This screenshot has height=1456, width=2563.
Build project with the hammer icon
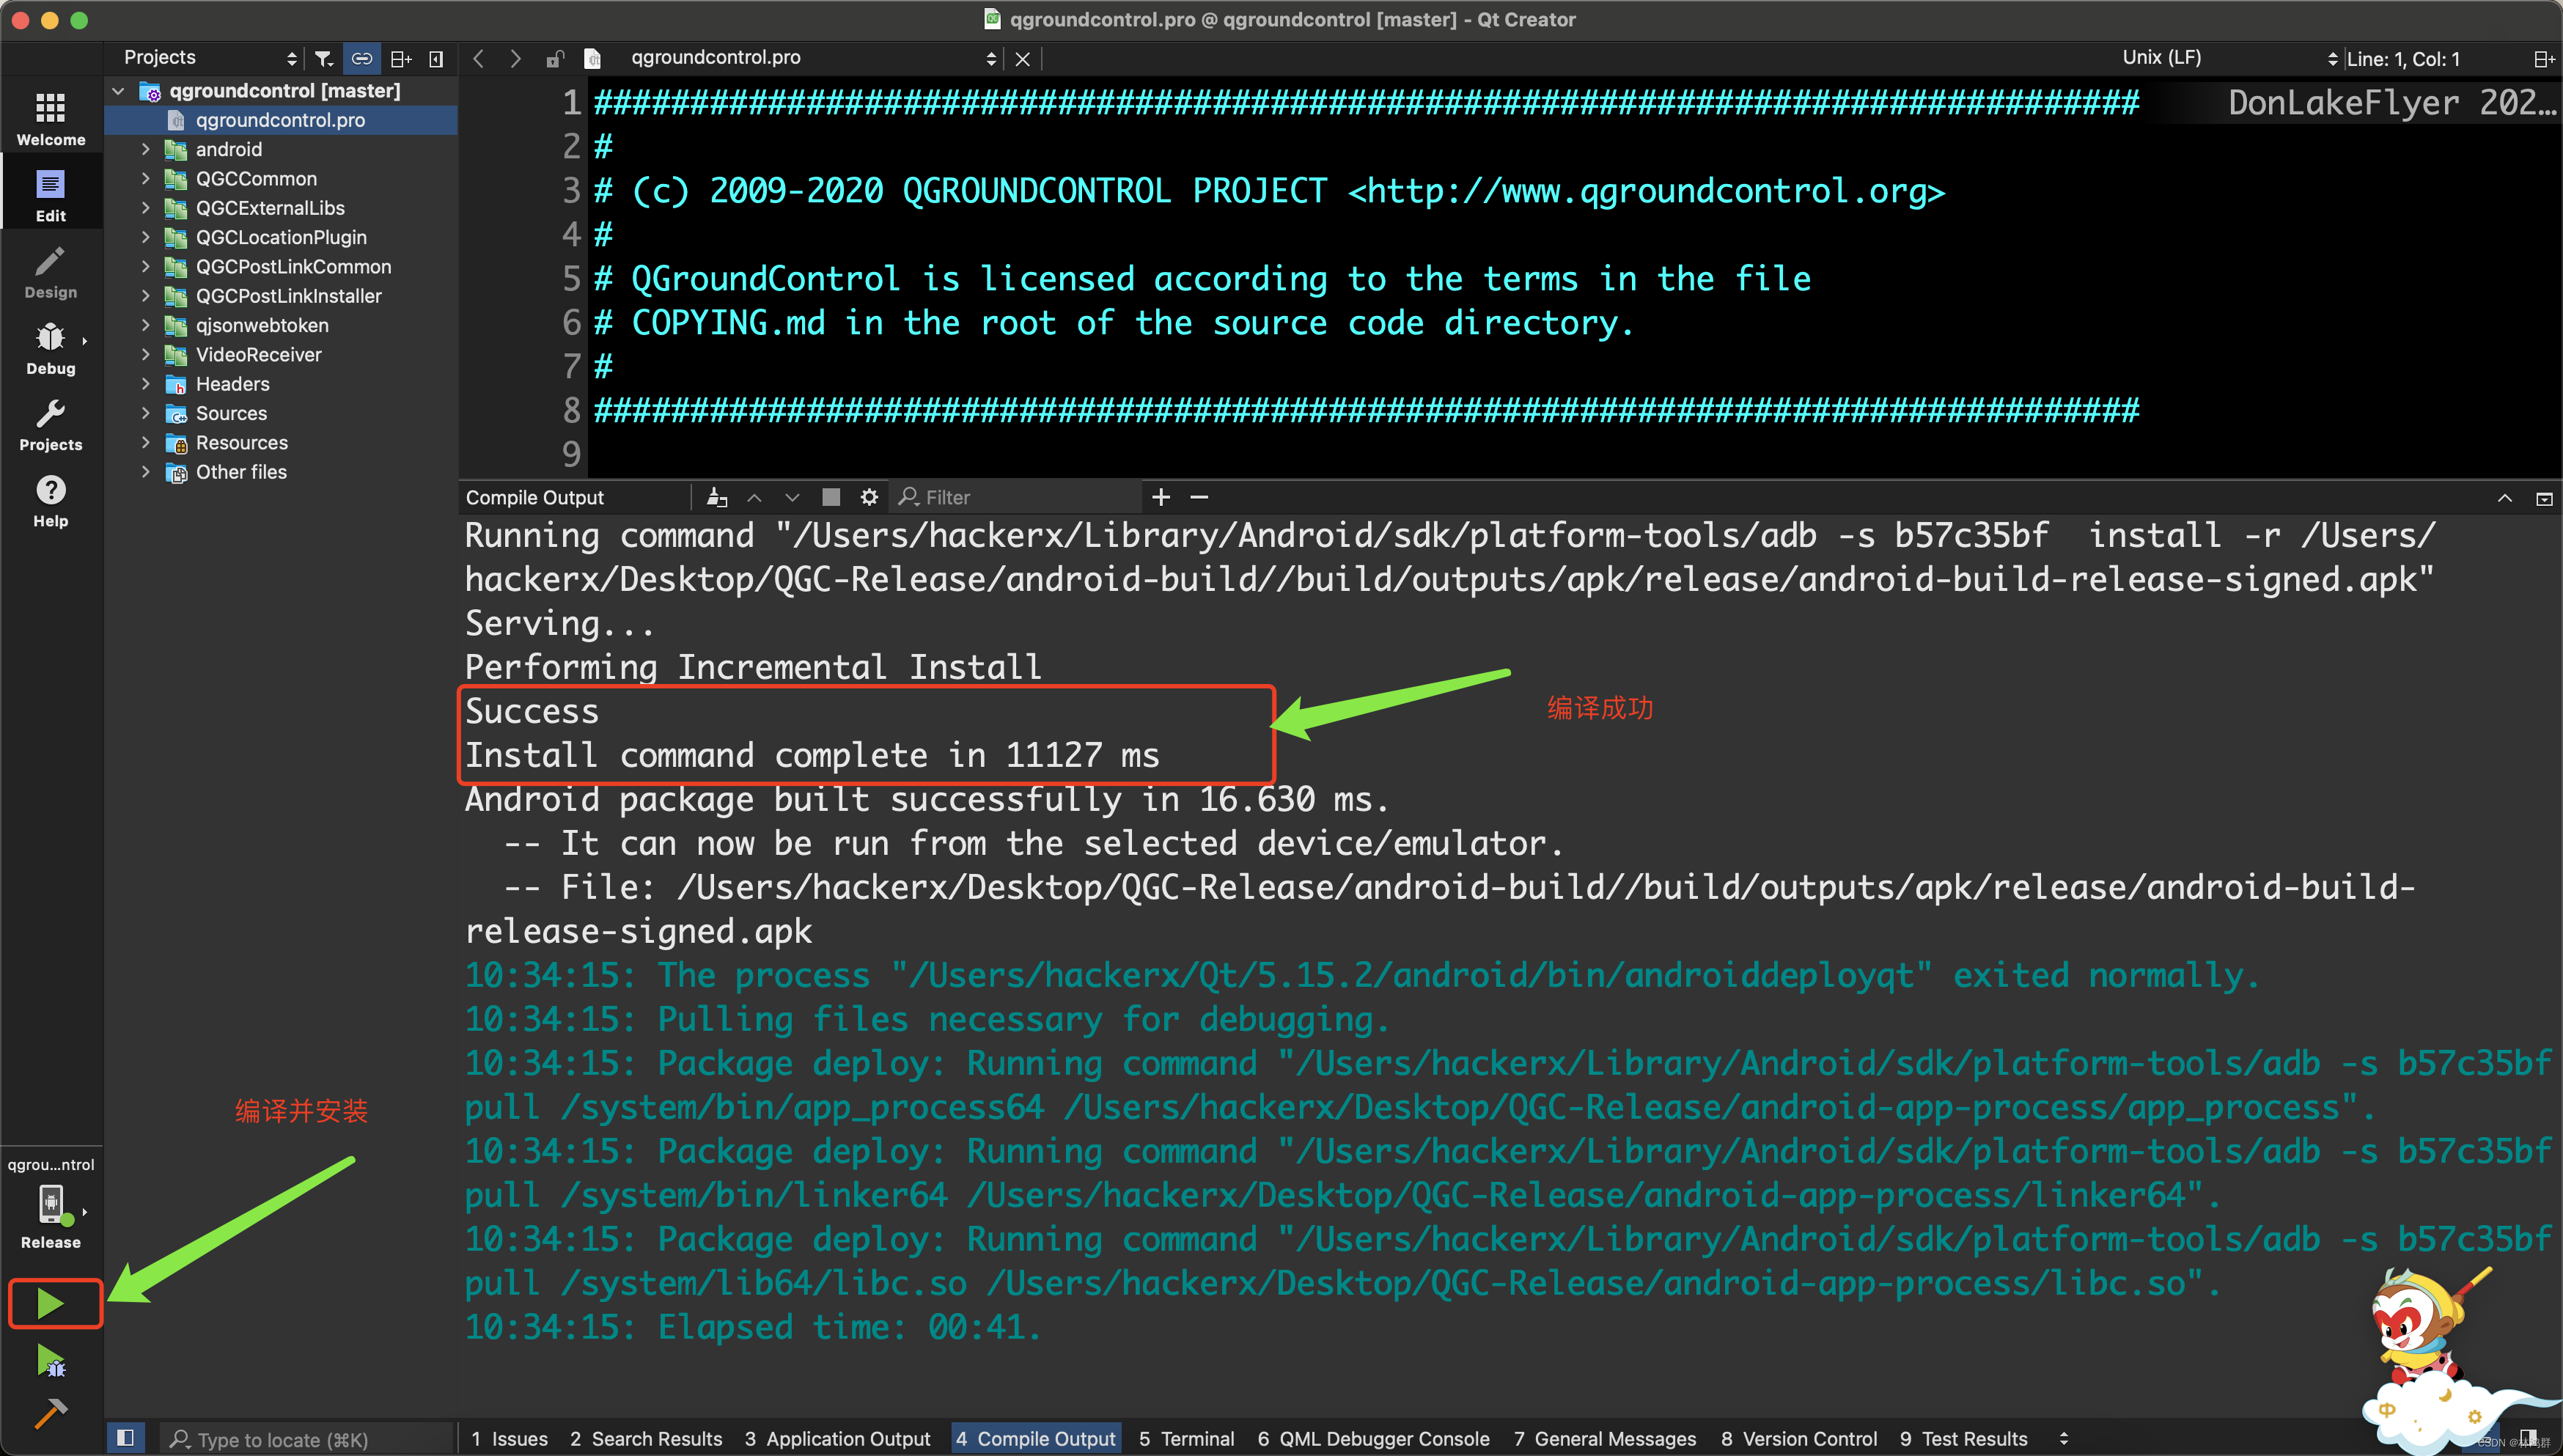tap(50, 1413)
